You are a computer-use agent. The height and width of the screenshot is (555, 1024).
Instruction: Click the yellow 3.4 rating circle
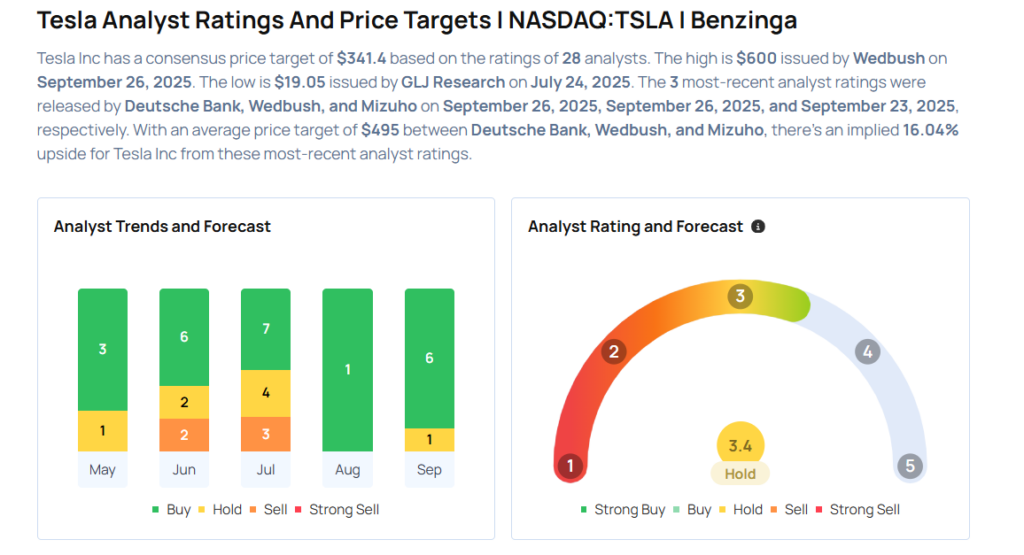pyautogui.click(x=740, y=445)
